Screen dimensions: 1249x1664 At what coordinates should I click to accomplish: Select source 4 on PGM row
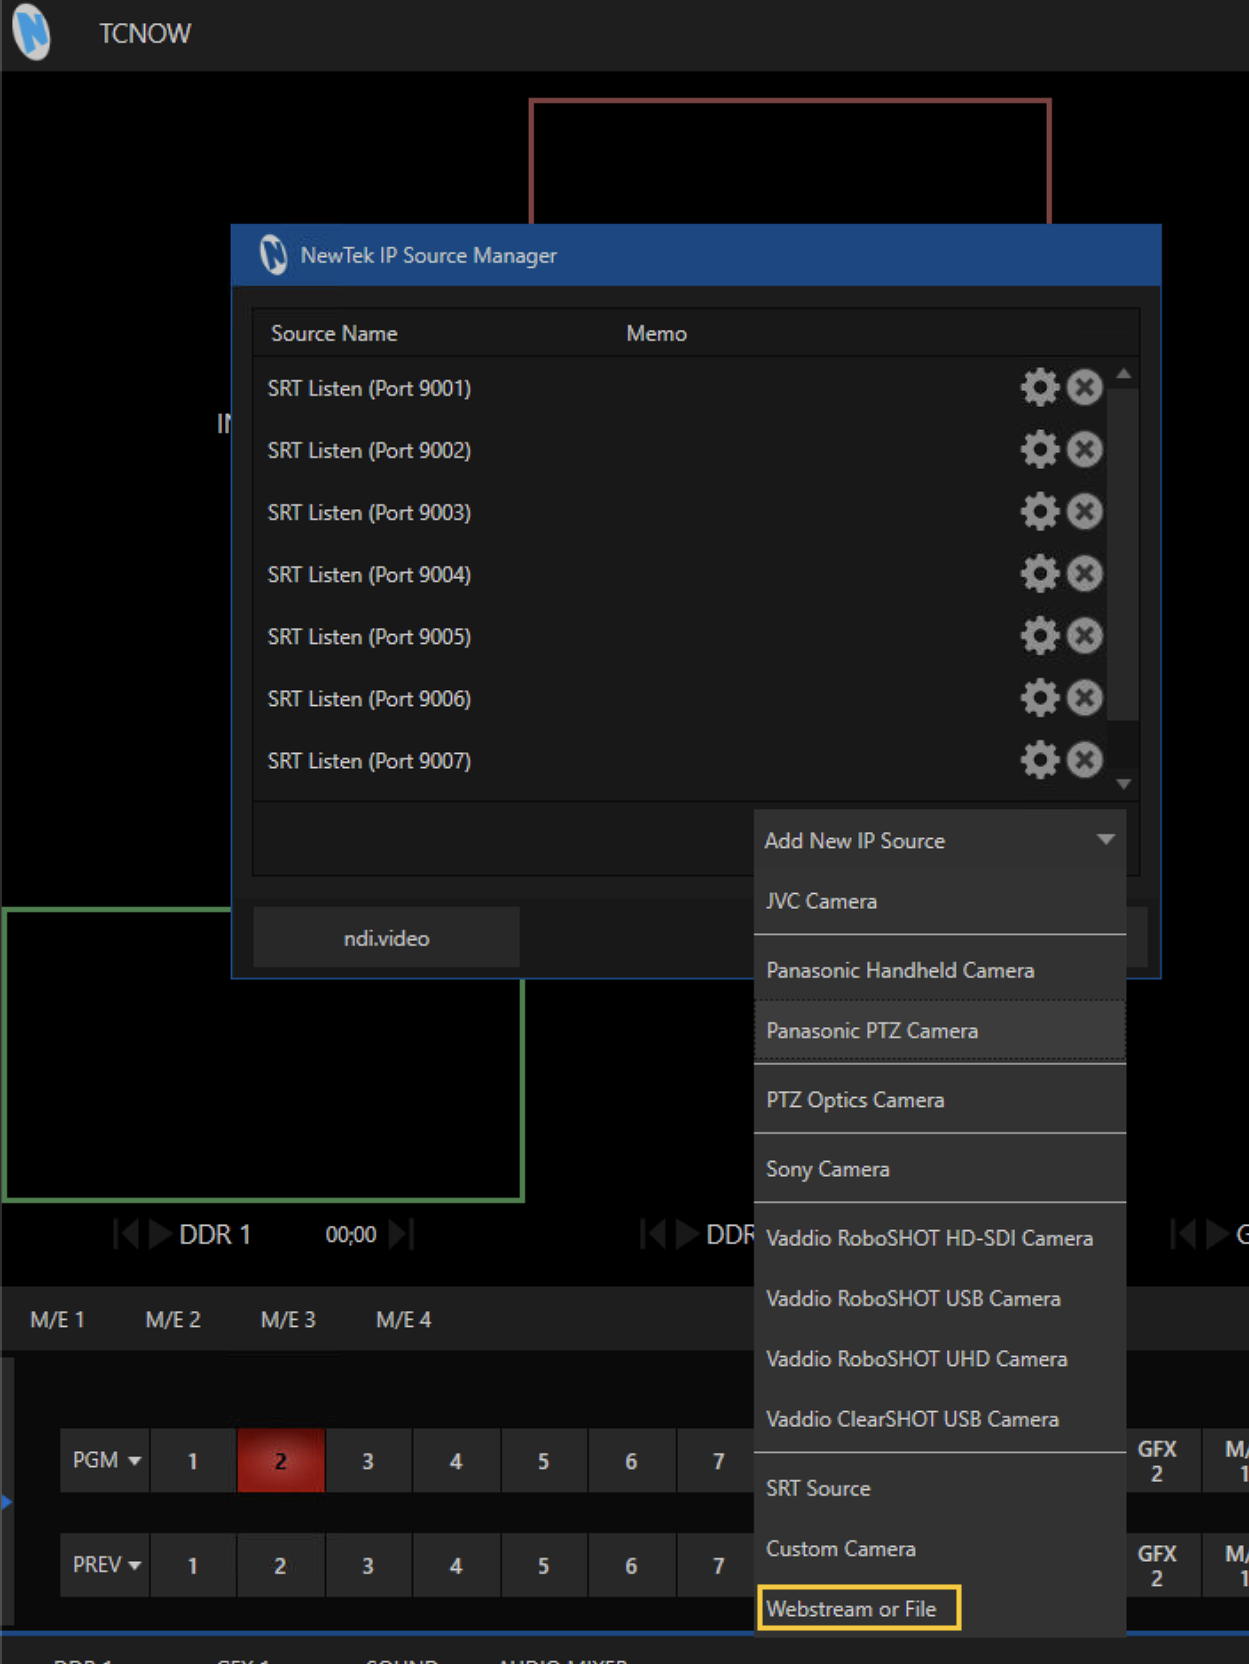[456, 1460]
